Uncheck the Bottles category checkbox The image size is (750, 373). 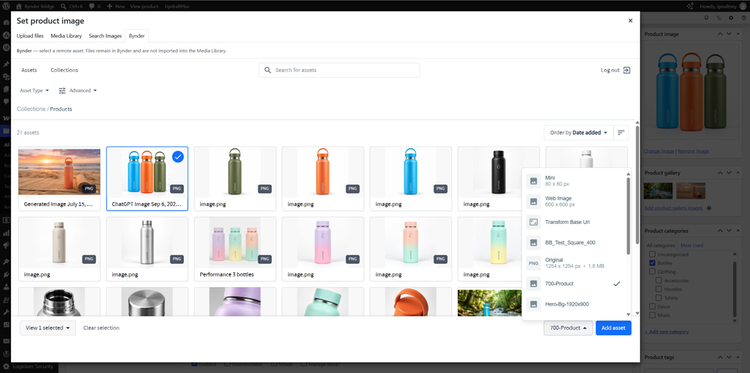652,263
